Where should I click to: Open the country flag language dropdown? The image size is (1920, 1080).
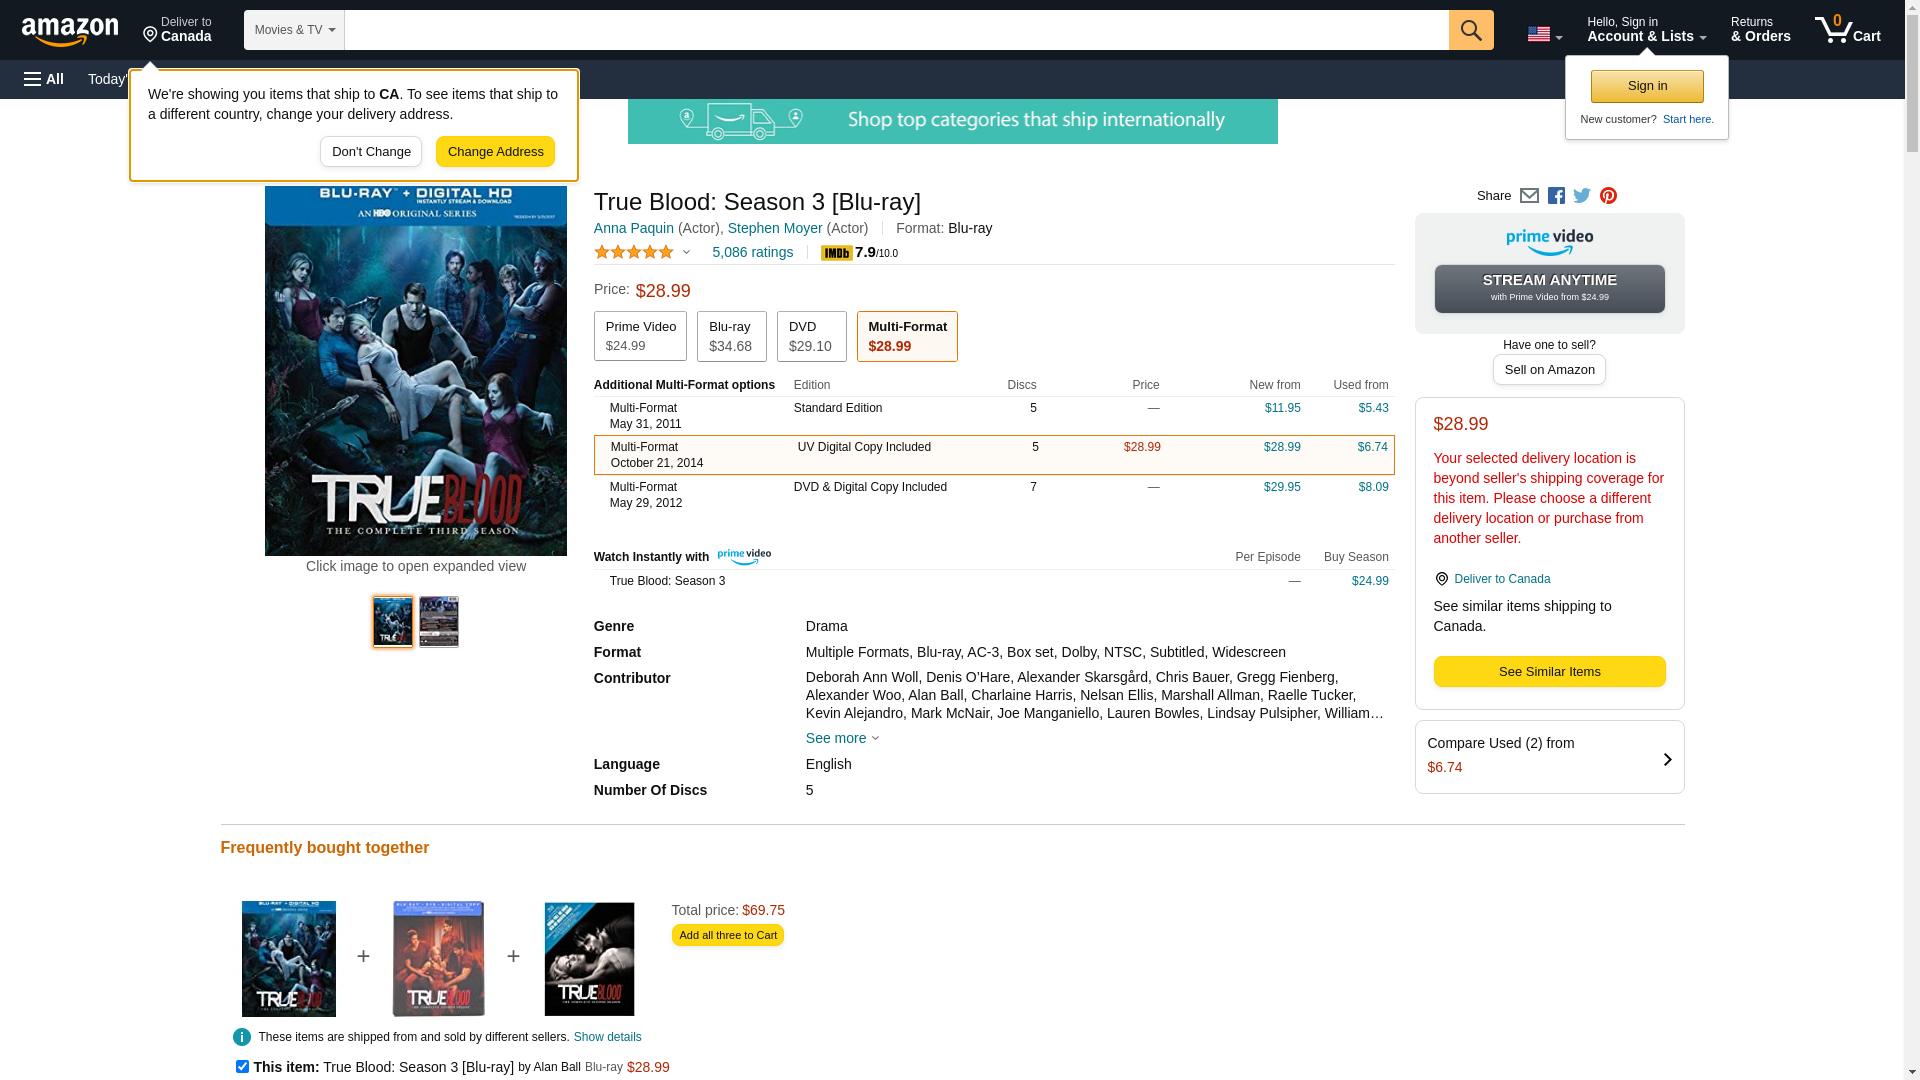click(x=1544, y=34)
